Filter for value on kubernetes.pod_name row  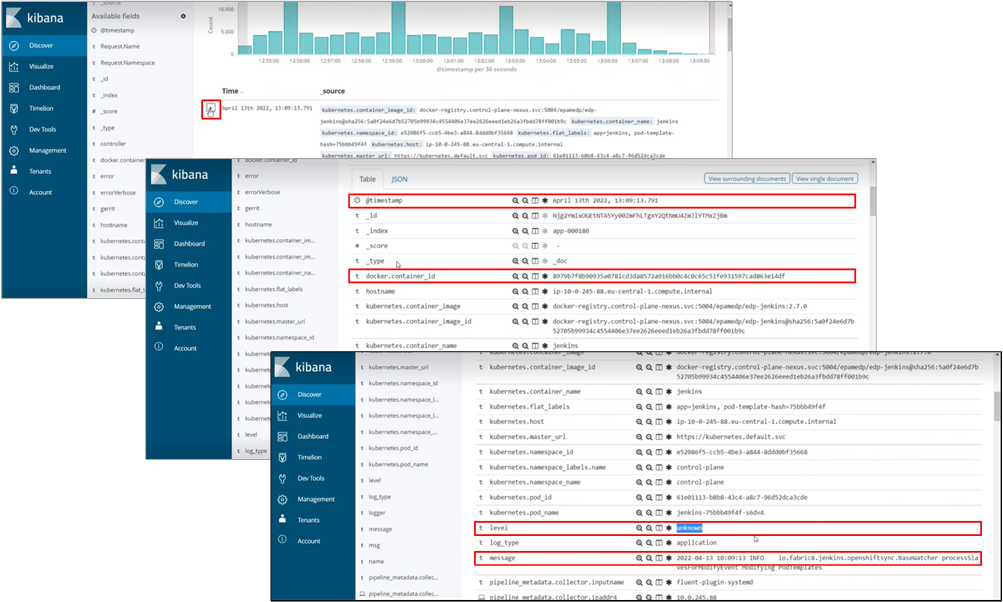pos(639,512)
